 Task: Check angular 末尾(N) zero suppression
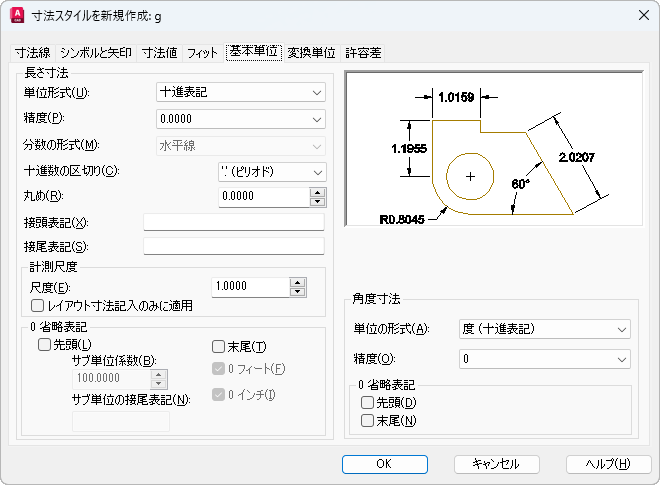pyautogui.click(x=367, y=421)
